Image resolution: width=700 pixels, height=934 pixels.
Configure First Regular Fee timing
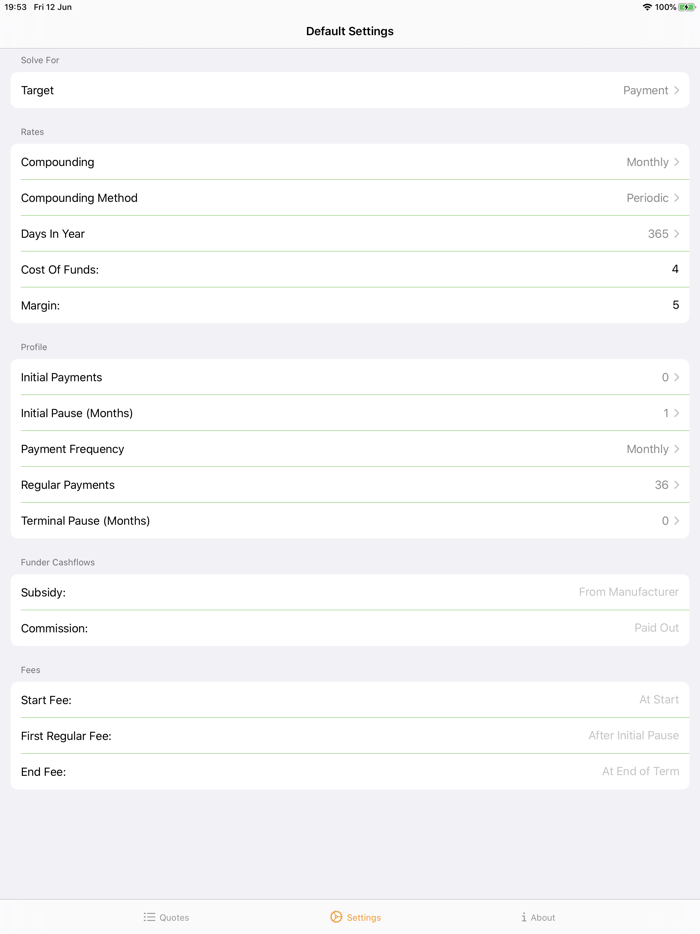tap(350, 735)
